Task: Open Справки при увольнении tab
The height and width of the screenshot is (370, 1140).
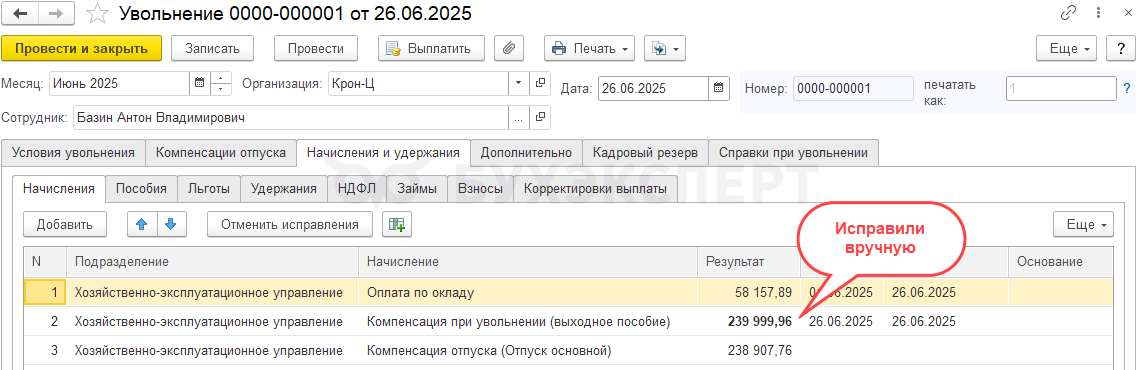Action: 793,153
